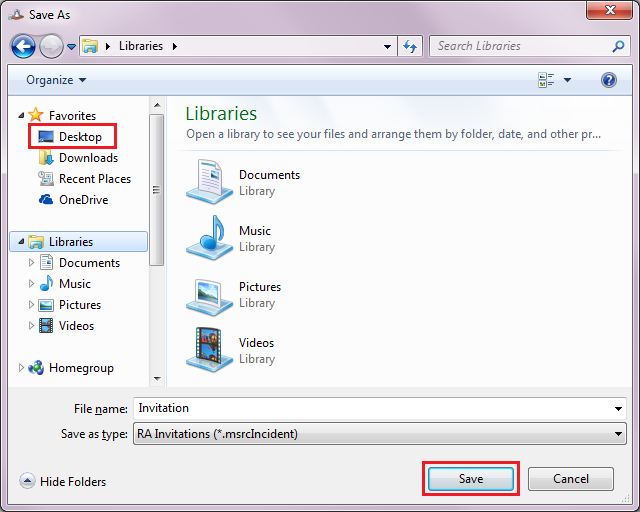This screenshot has width=640, height=512.
Task: Close the Save As dialog
Action: [610, 9]
